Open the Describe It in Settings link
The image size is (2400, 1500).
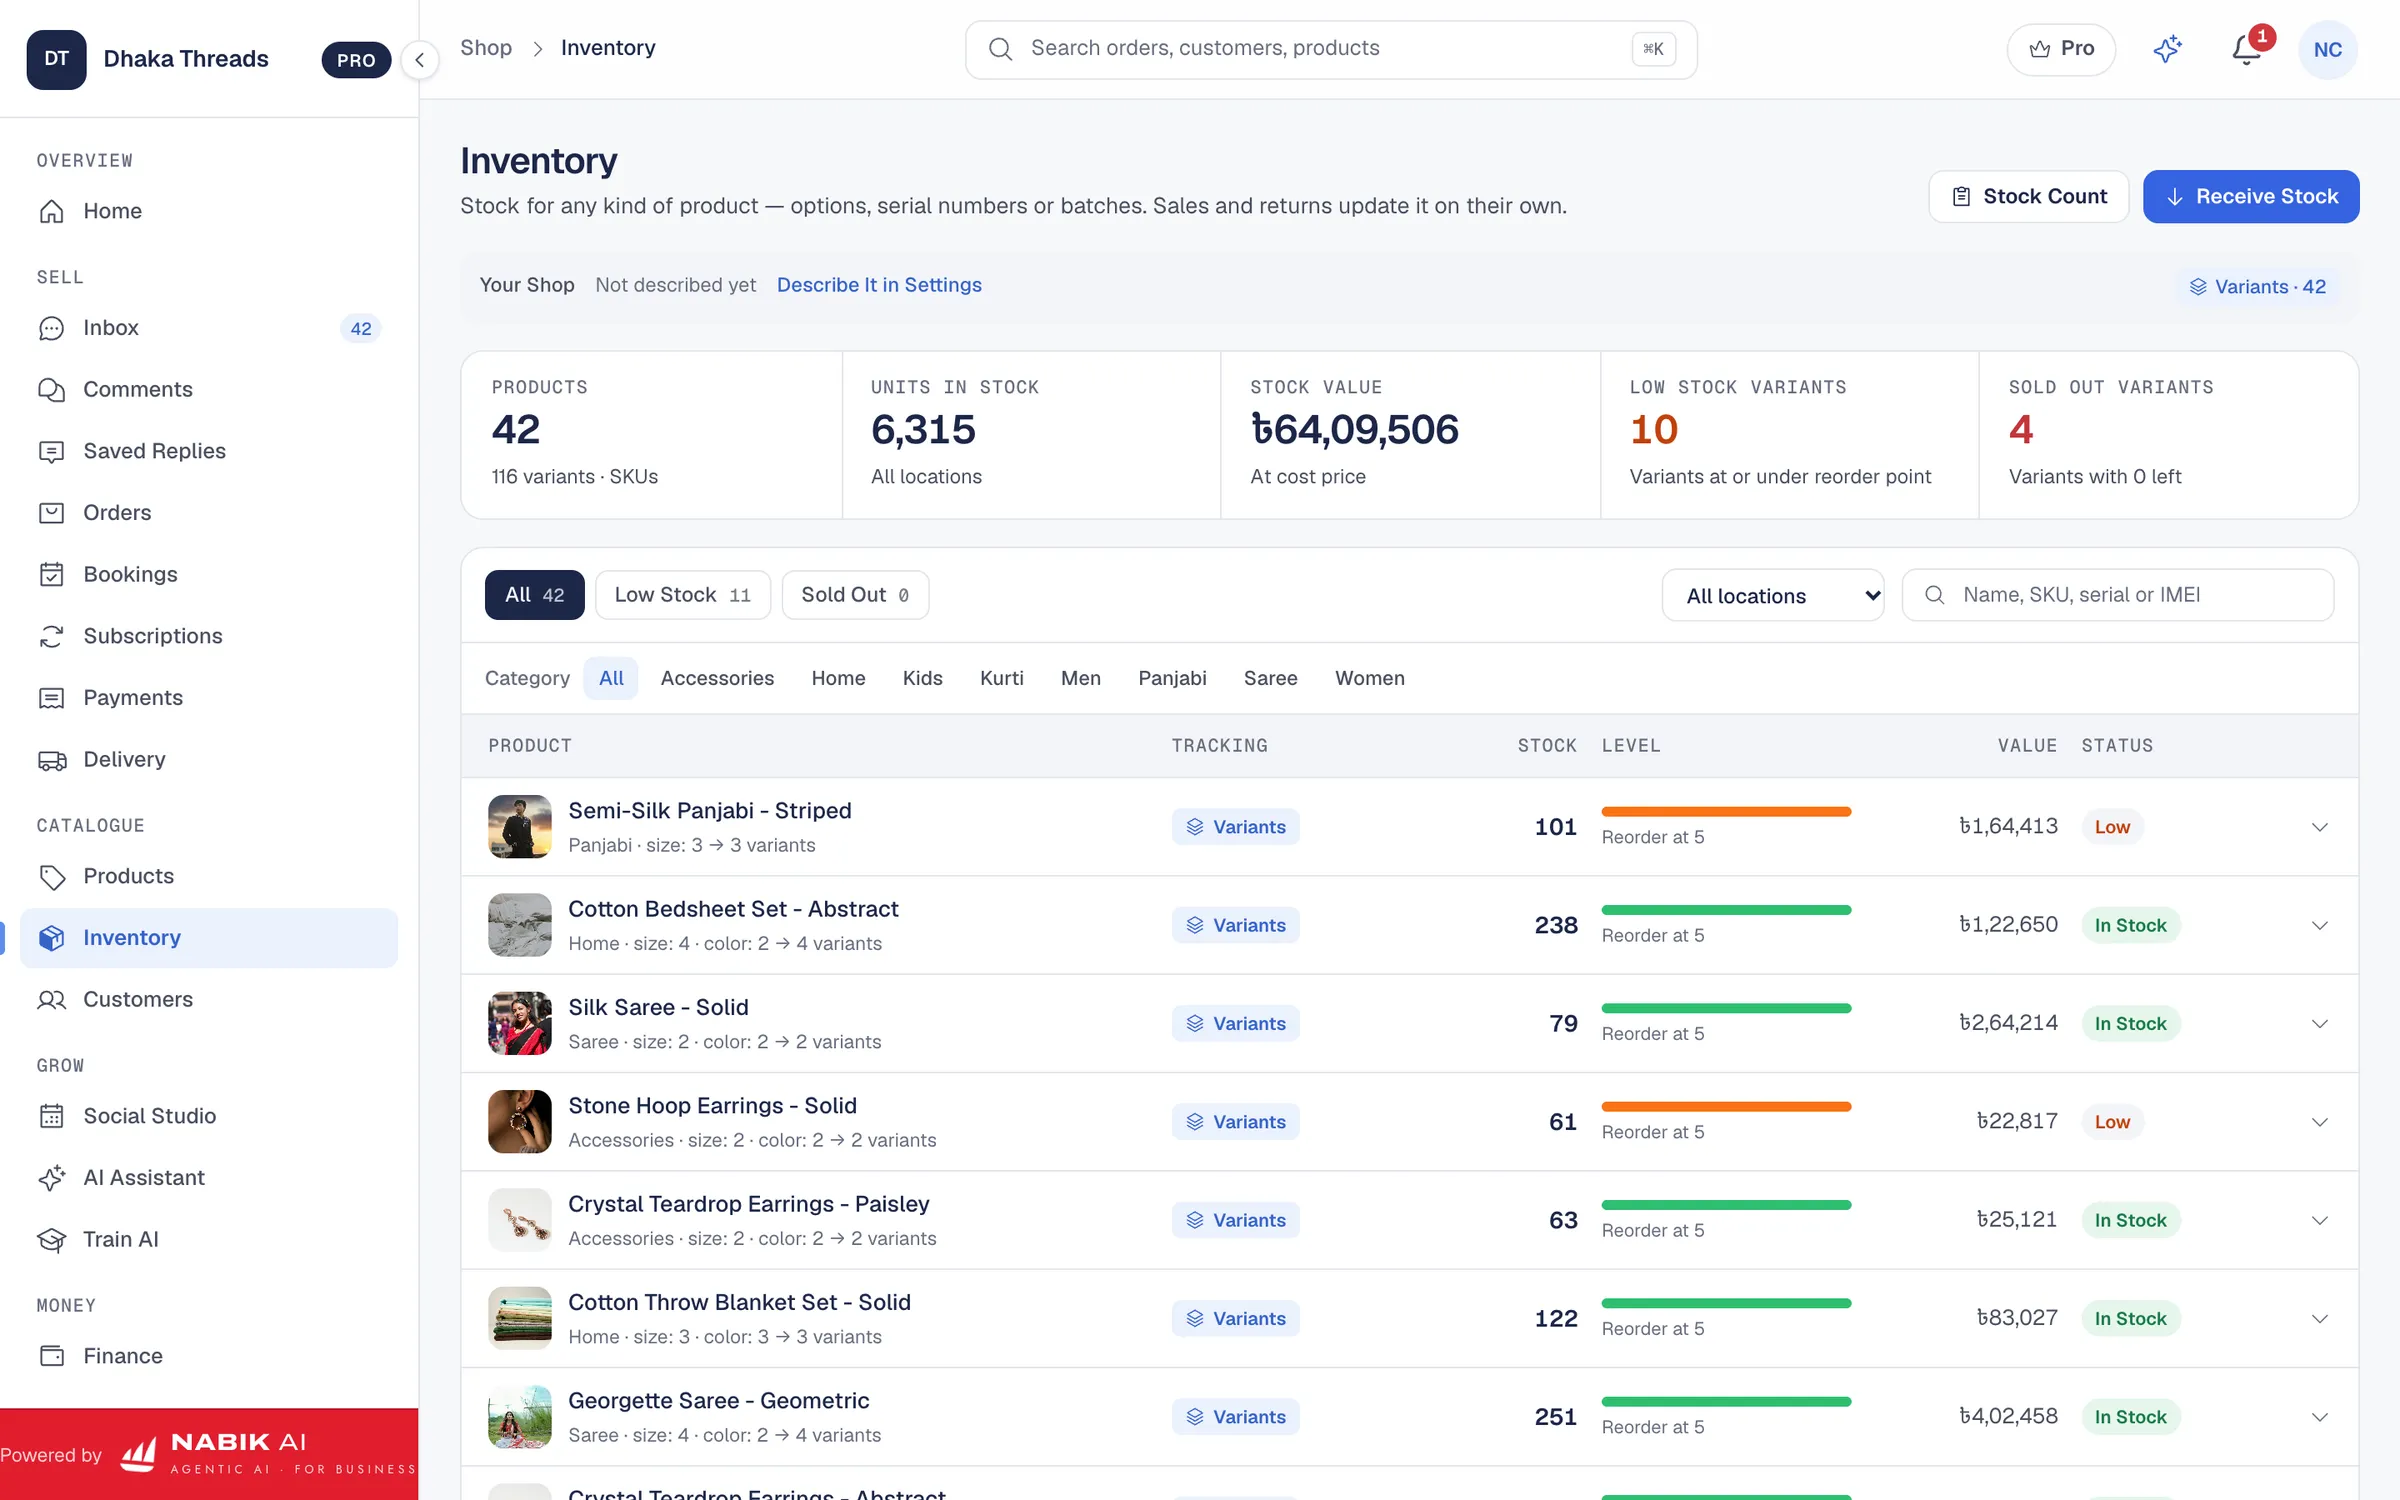[x=879, y=285]
